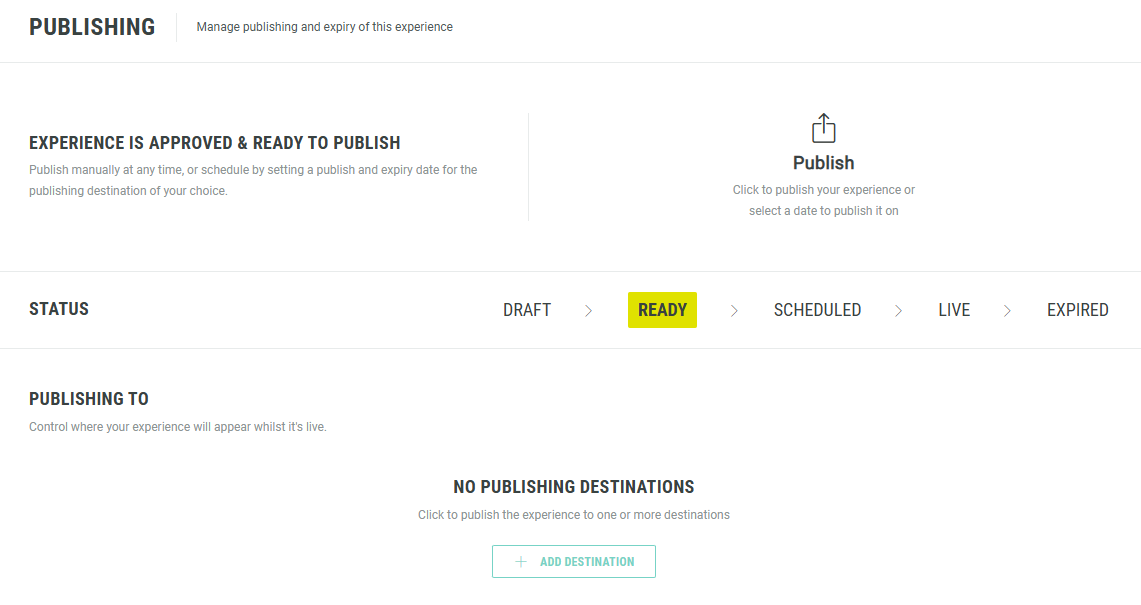This screenshot has height=605, width=1141.
Task: Click the chevron between Scheduled and Live
Action: point(898,311)
